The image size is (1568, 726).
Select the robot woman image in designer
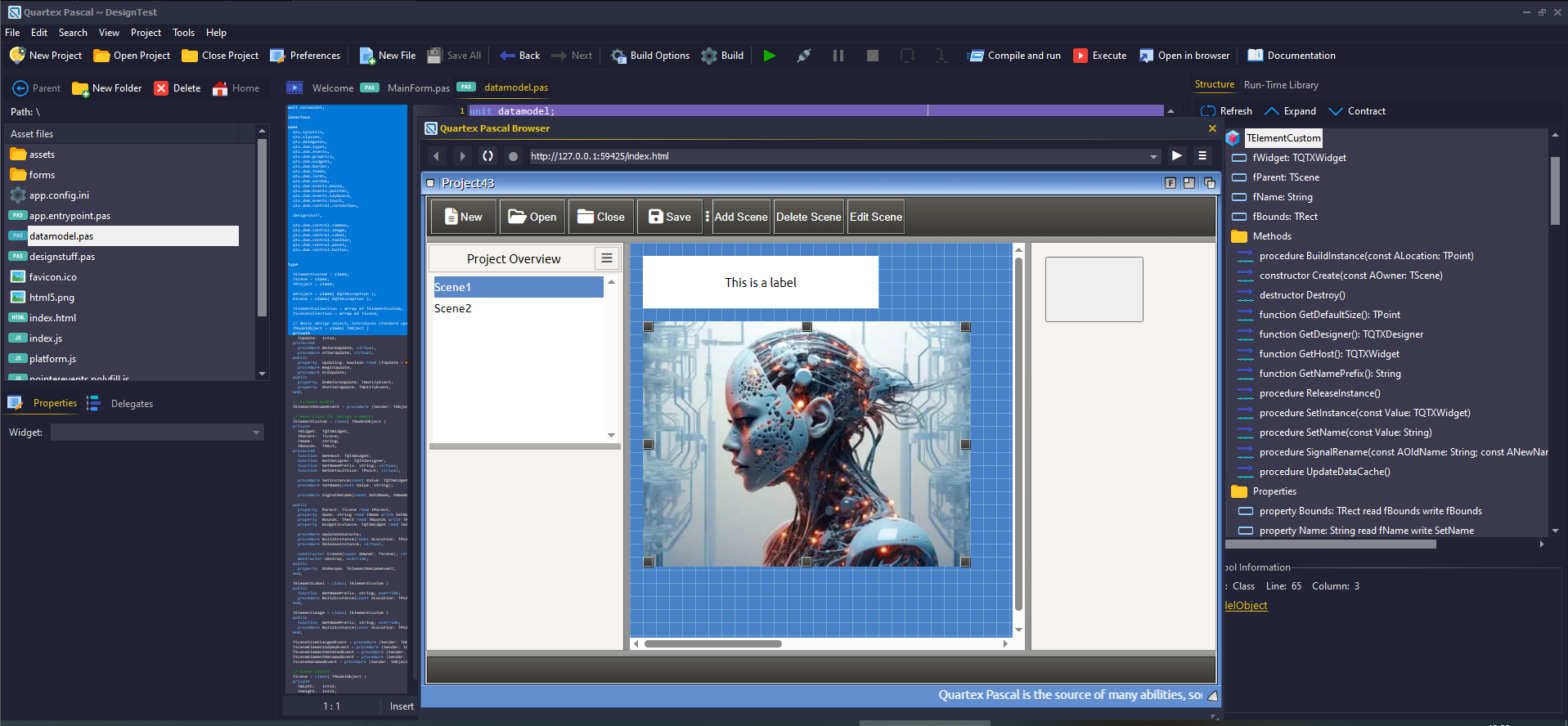[806, 444]
